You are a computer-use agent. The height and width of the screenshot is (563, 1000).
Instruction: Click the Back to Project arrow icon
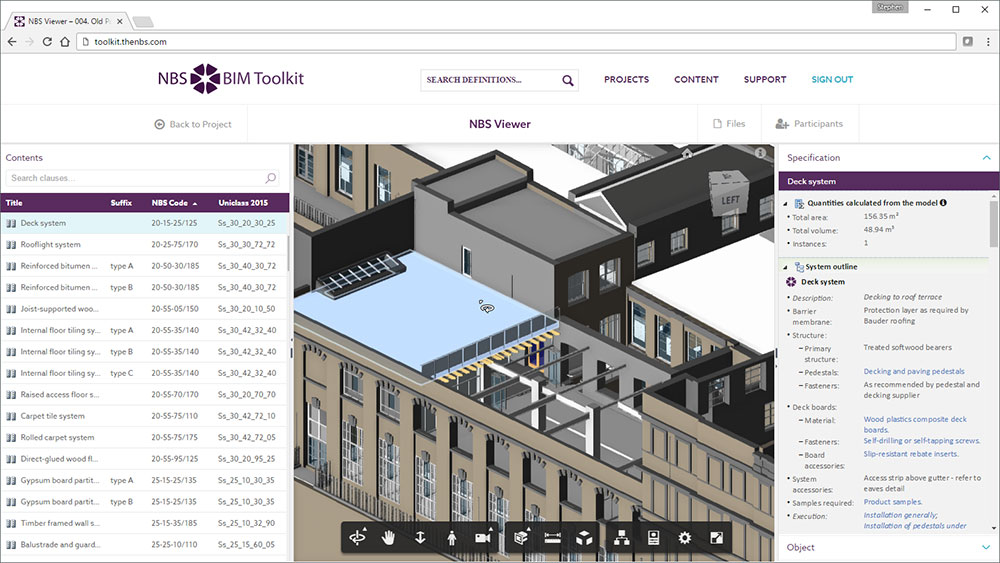(x=159, y=124)
